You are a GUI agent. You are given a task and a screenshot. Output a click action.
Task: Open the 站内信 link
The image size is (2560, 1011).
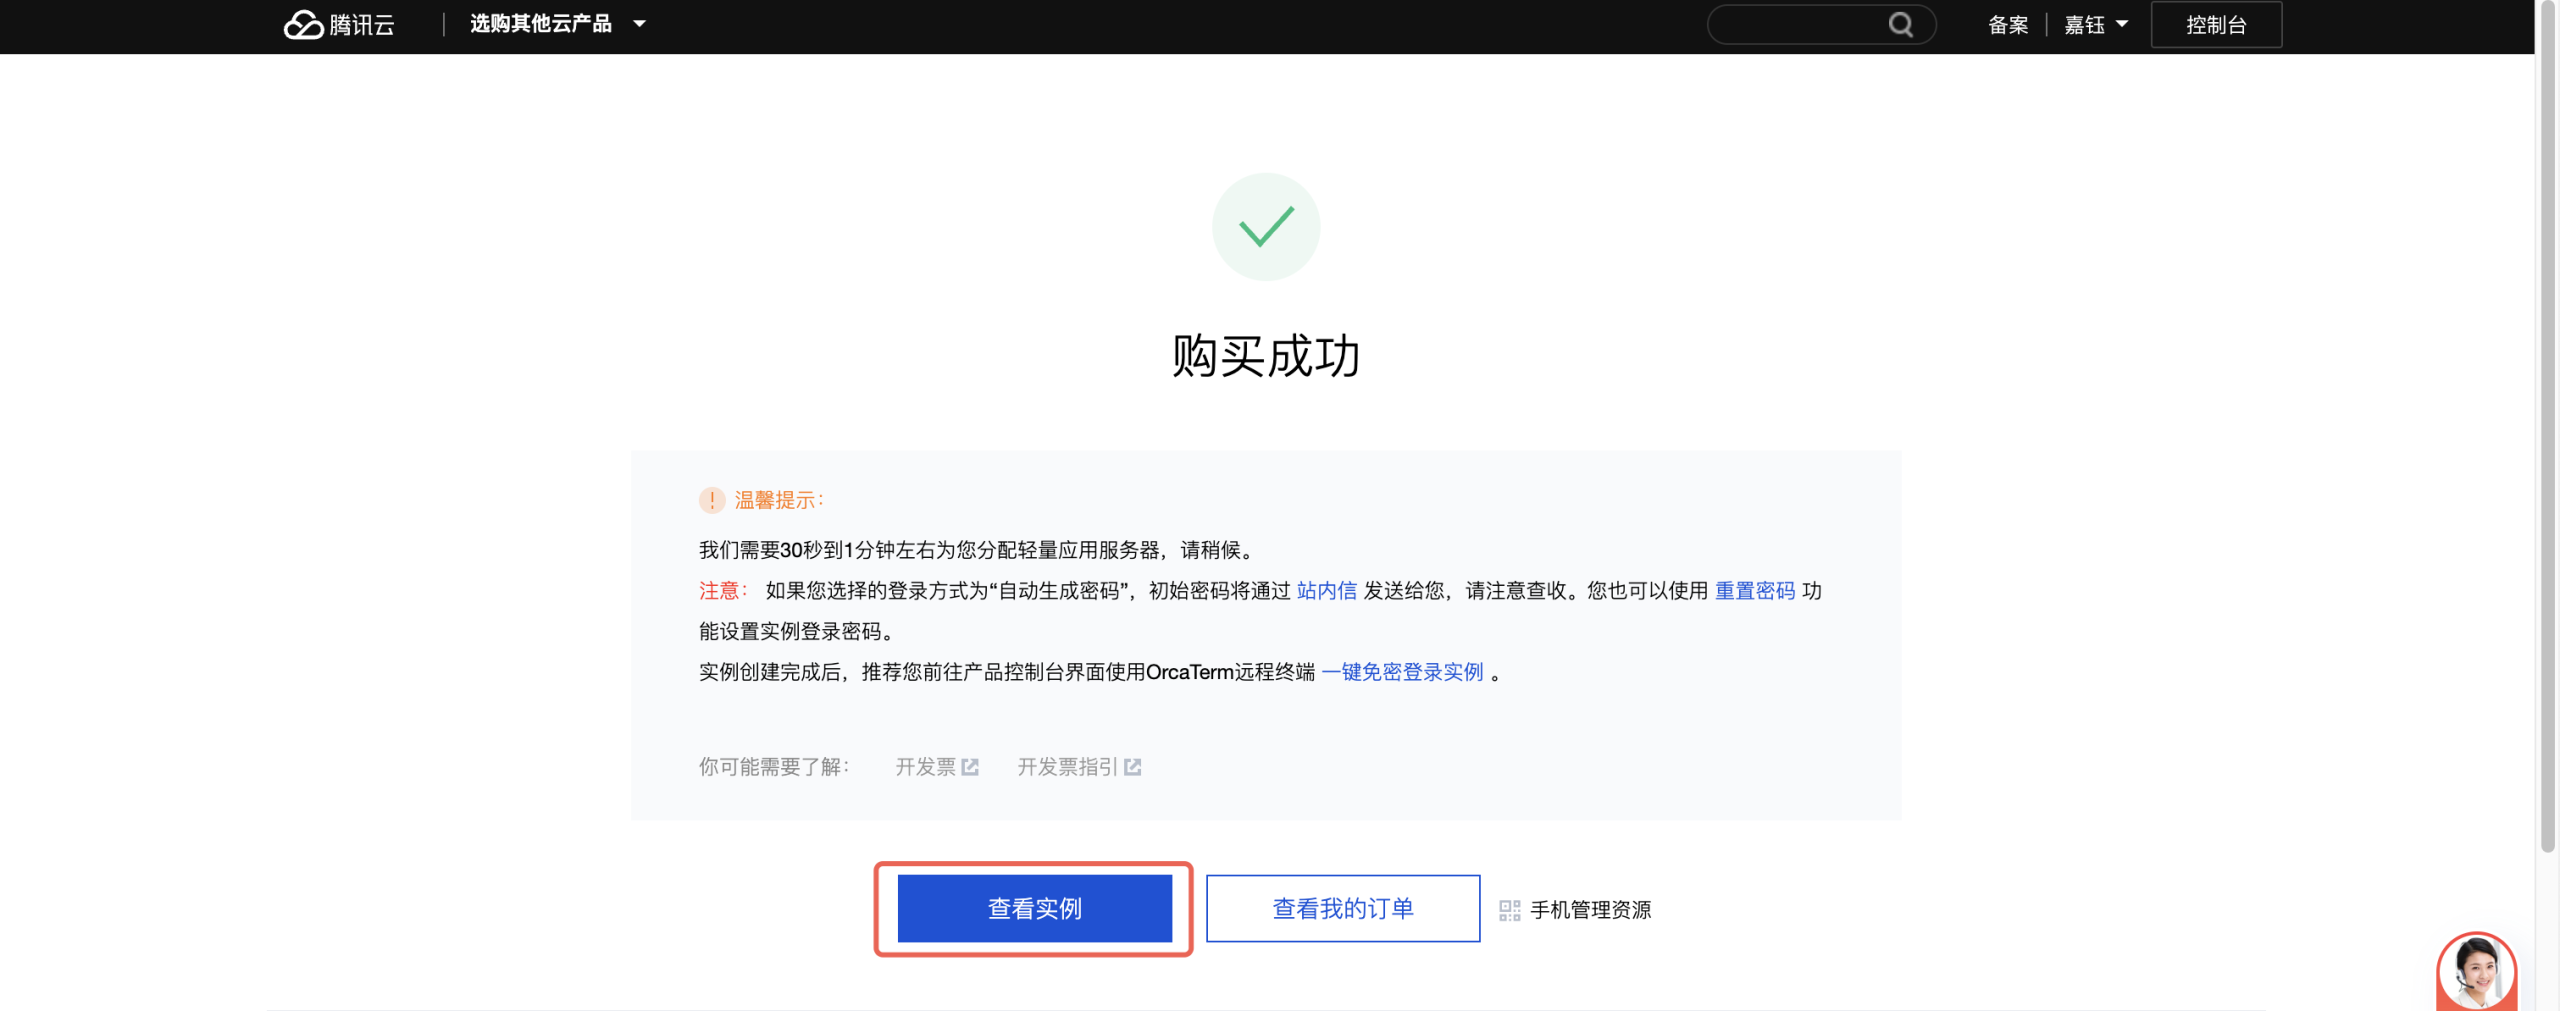point(1326,591)
